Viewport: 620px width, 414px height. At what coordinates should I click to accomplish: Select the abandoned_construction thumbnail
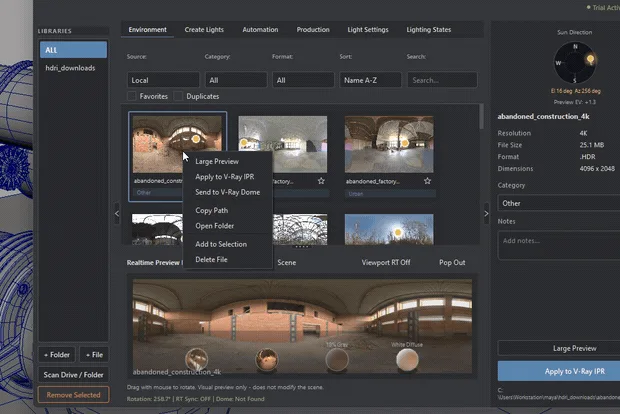point(177,144)
